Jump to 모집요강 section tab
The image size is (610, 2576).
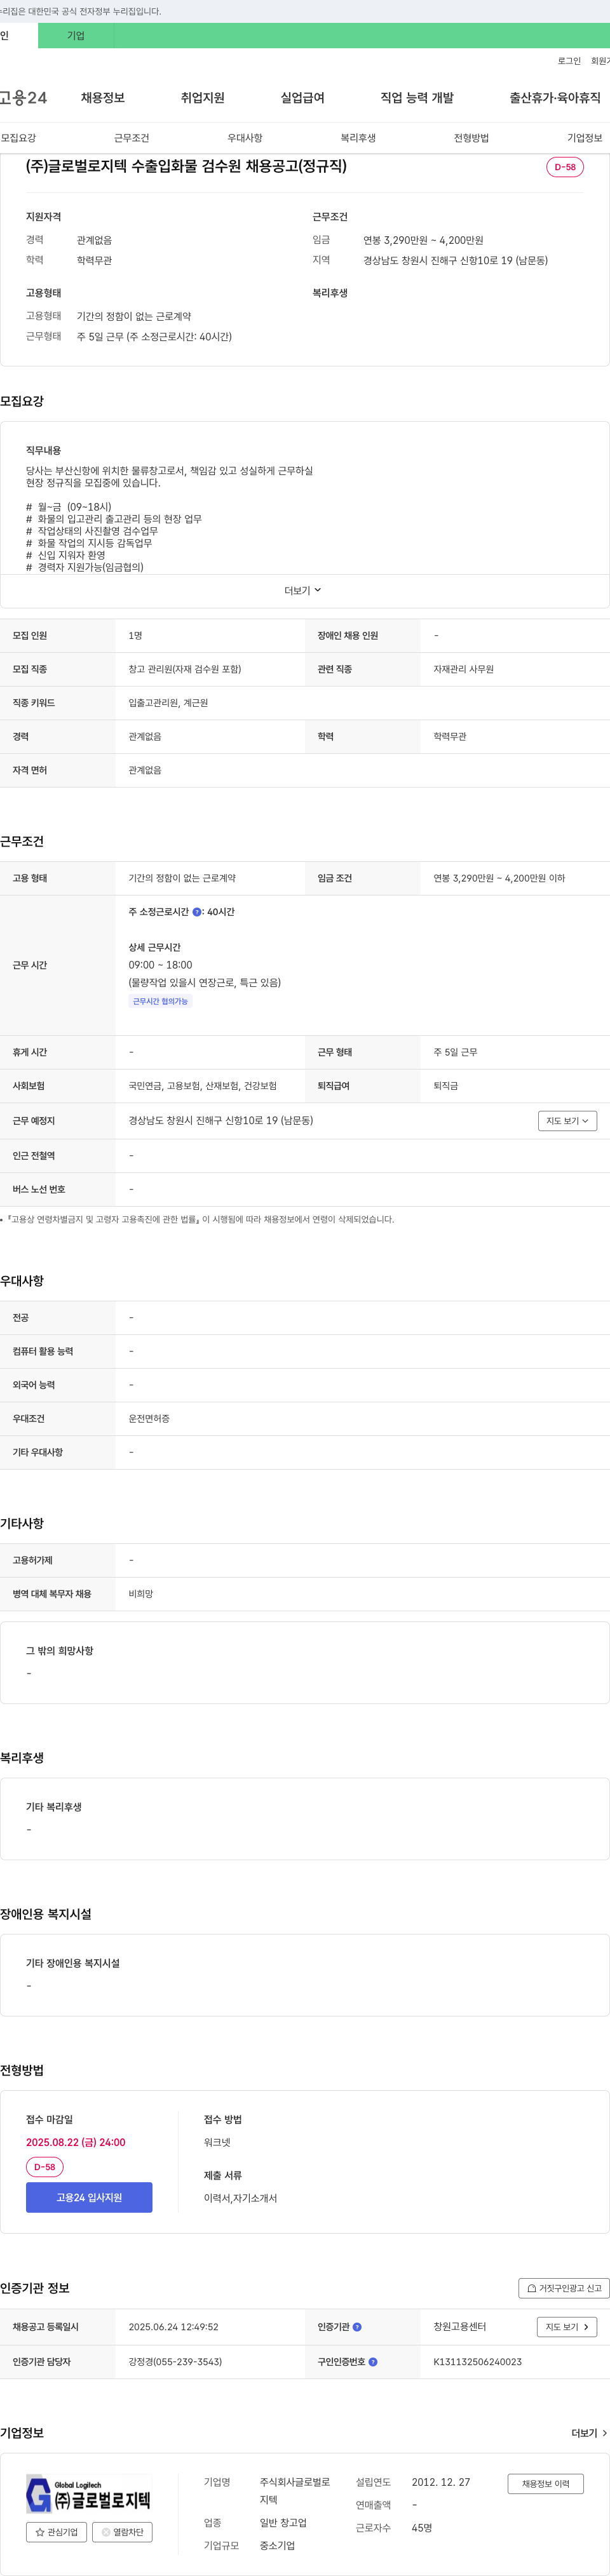(x=18, y=138)
